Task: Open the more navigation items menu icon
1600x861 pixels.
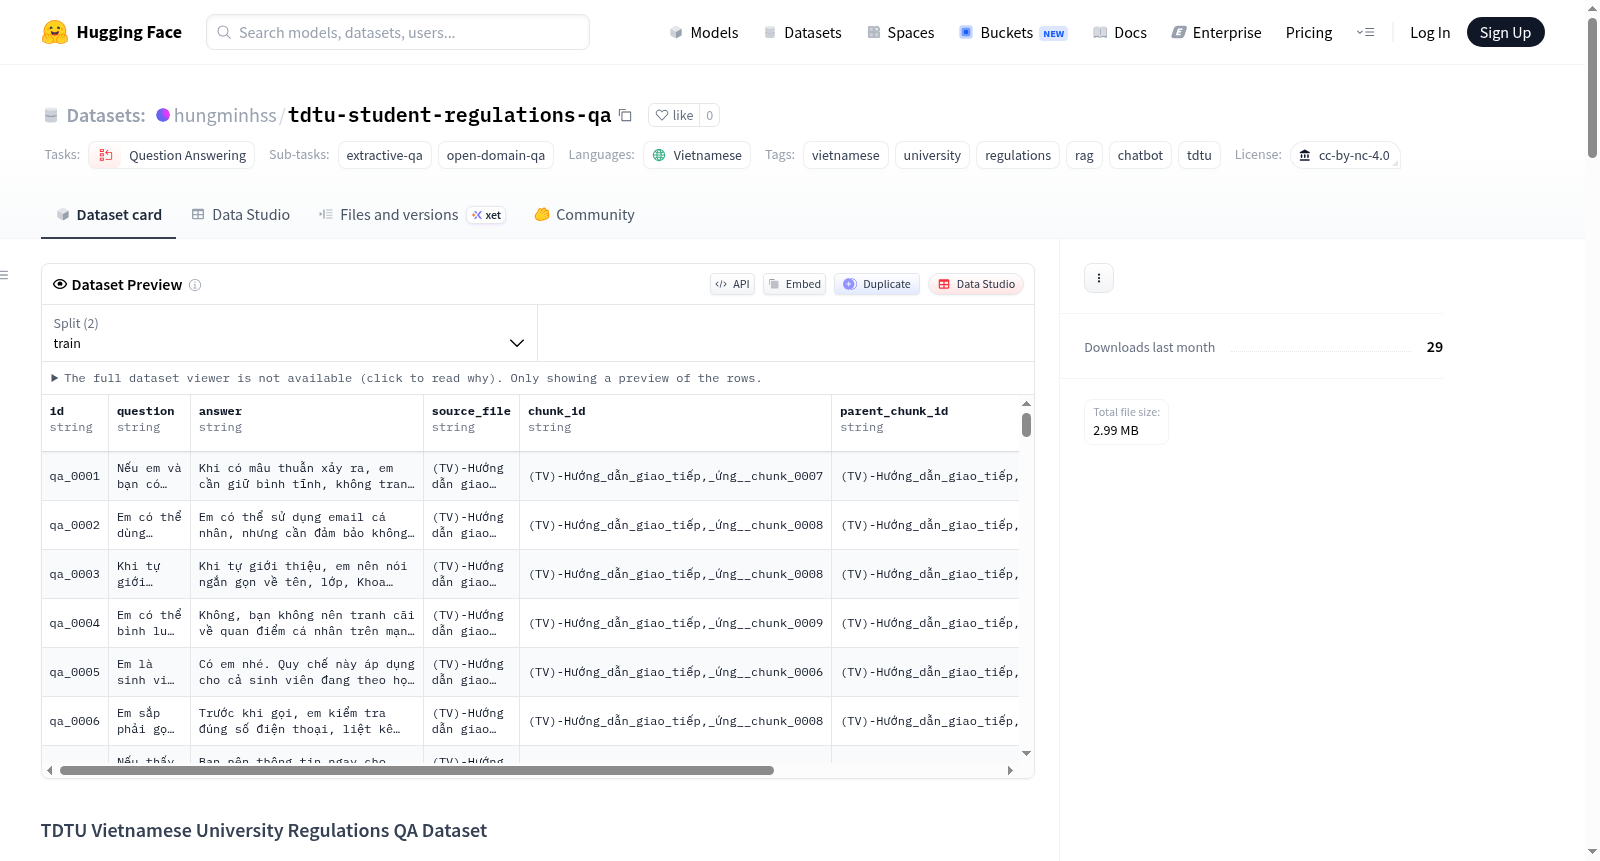Action: (1365, 33)
